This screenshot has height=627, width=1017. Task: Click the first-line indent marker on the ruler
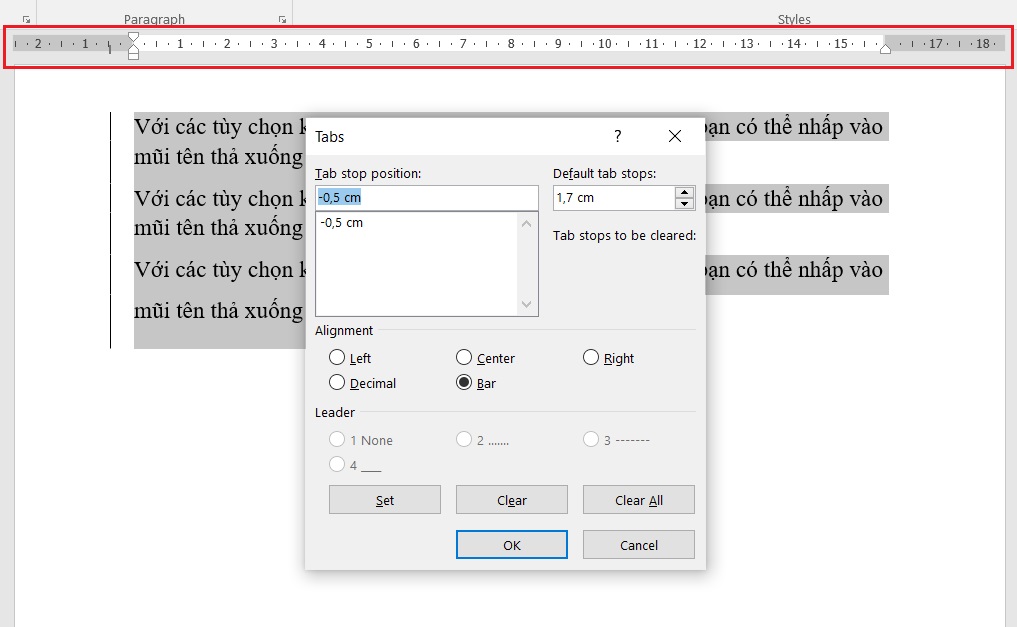[133, 36]
